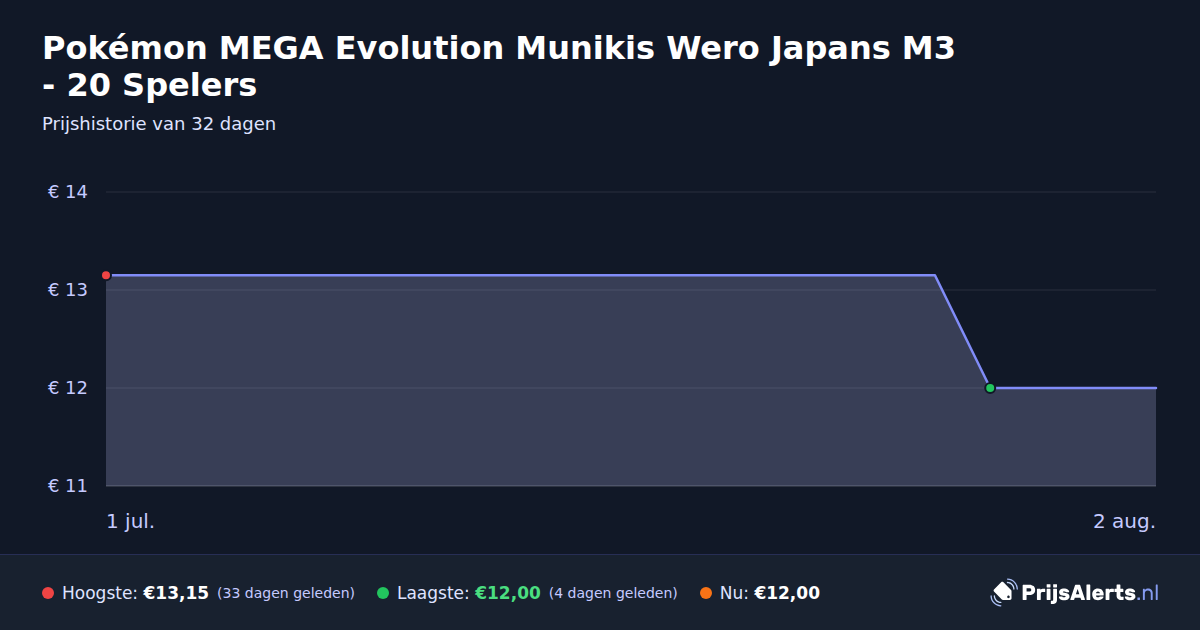Click the orange Nu legend dot

(x=706, y=593)
